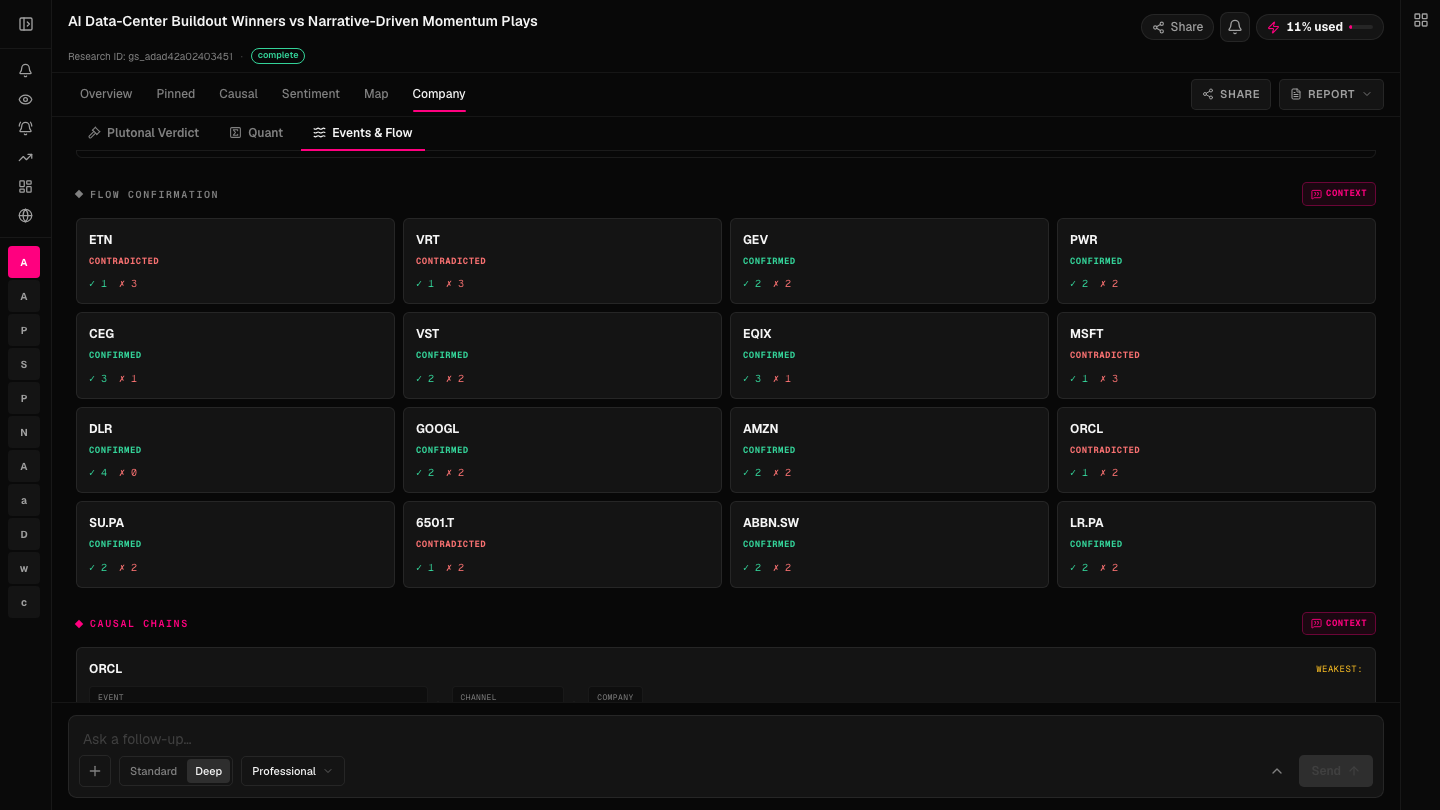This screenshot has width=1440, height=810.
Task: Click CONTEXT button for Causal Chains
Action: click(1339, 624)
